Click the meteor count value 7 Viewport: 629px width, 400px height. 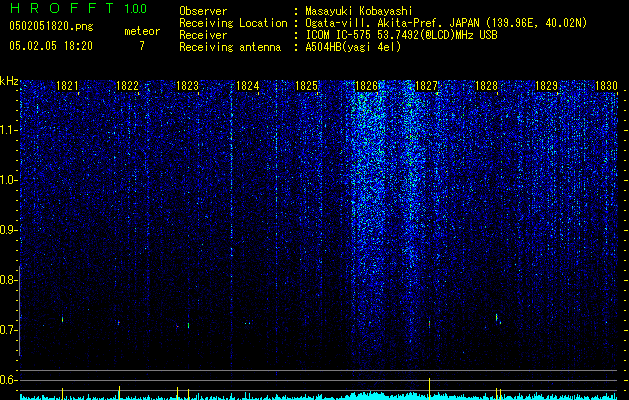pyautogui.click(x=142, y=46)
